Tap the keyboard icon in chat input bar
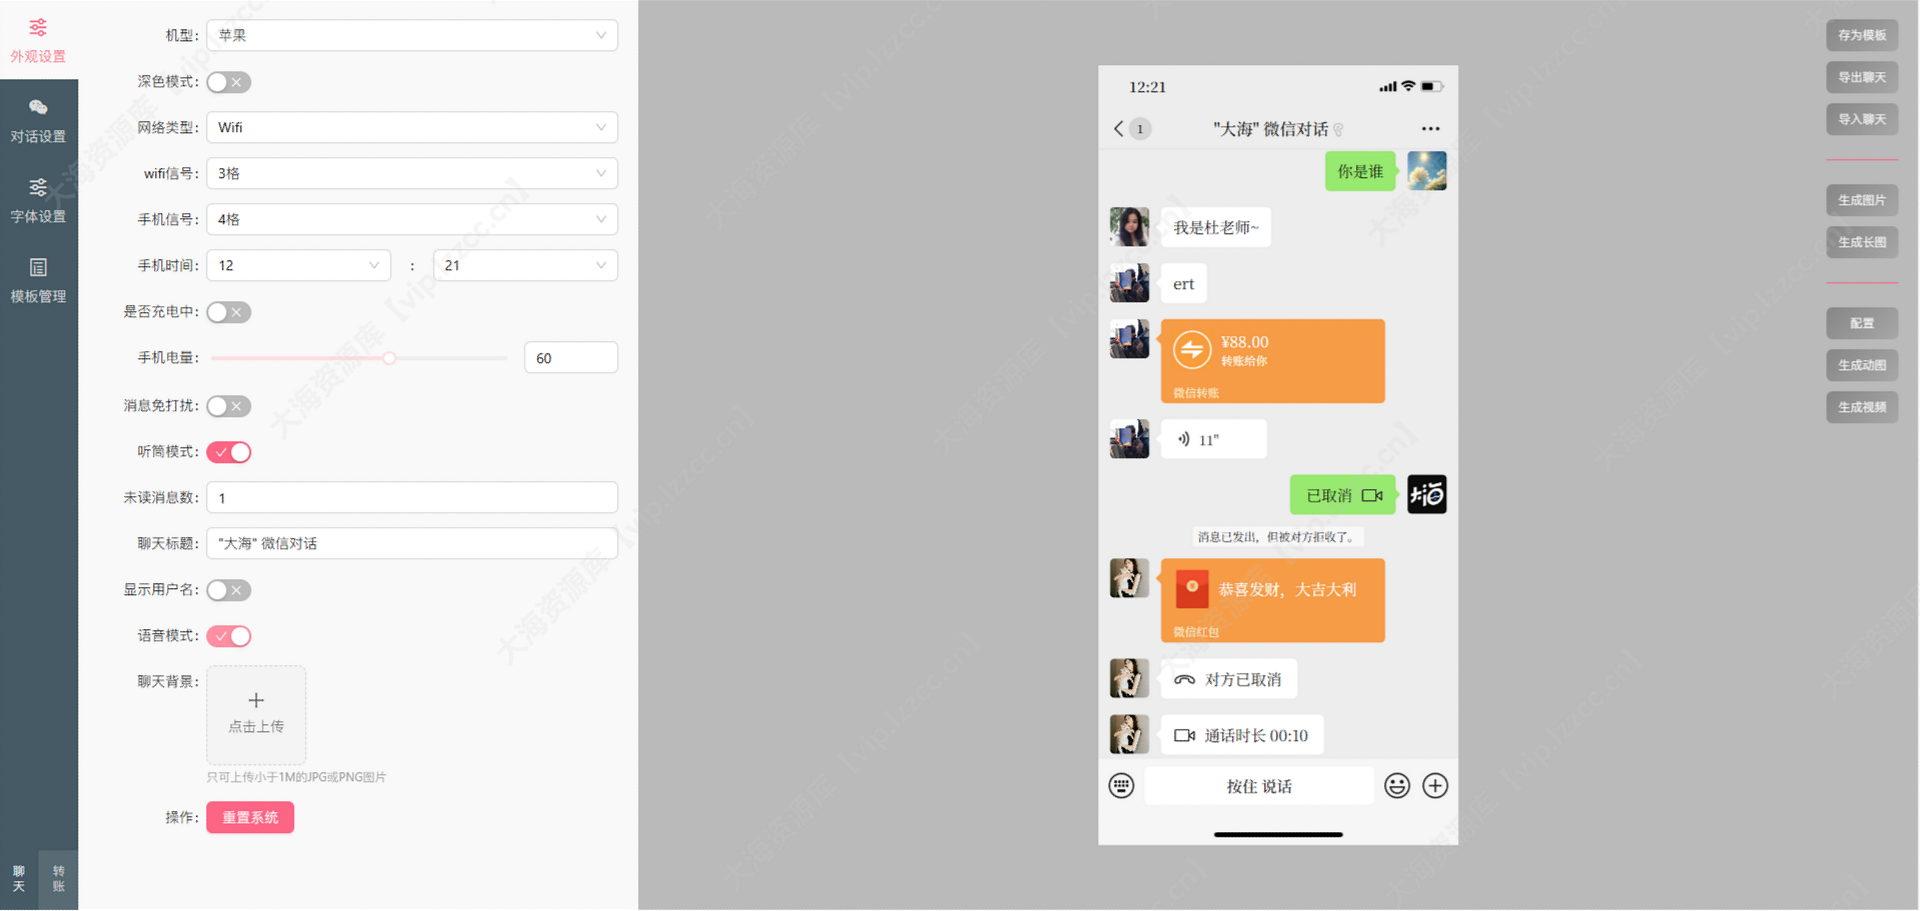1920x911 pixels. click(x=1122, y=786)
